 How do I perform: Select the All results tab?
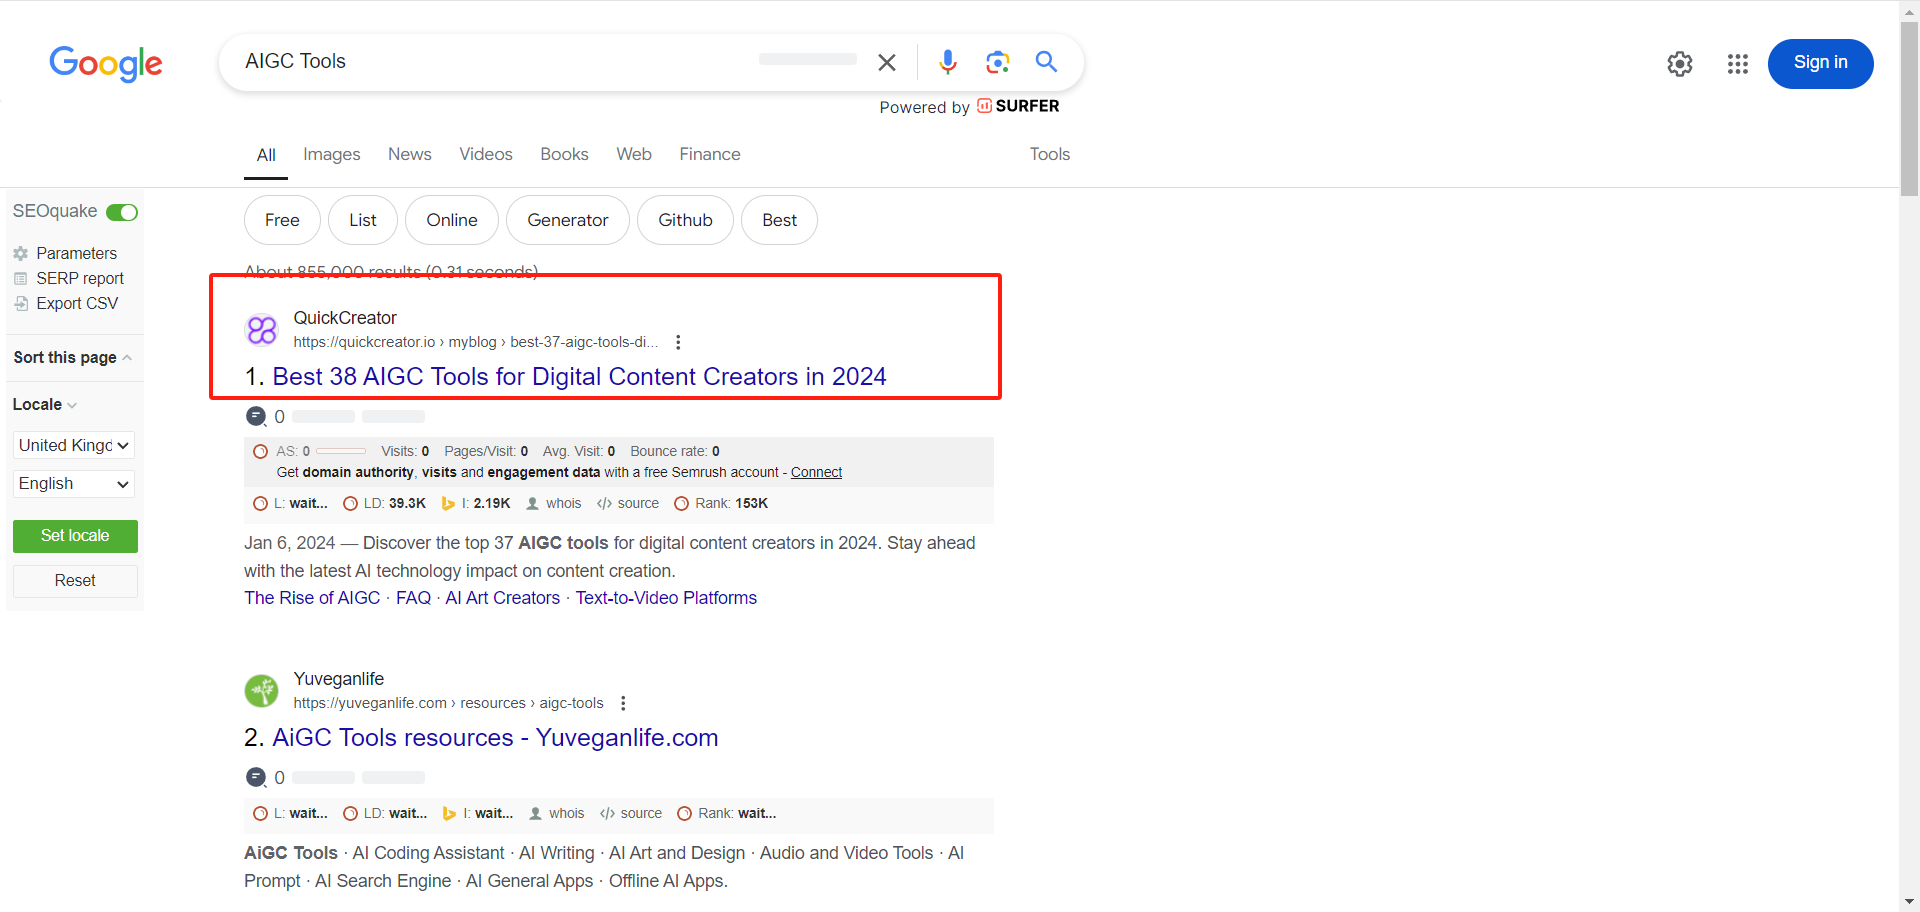coord(266,155)
